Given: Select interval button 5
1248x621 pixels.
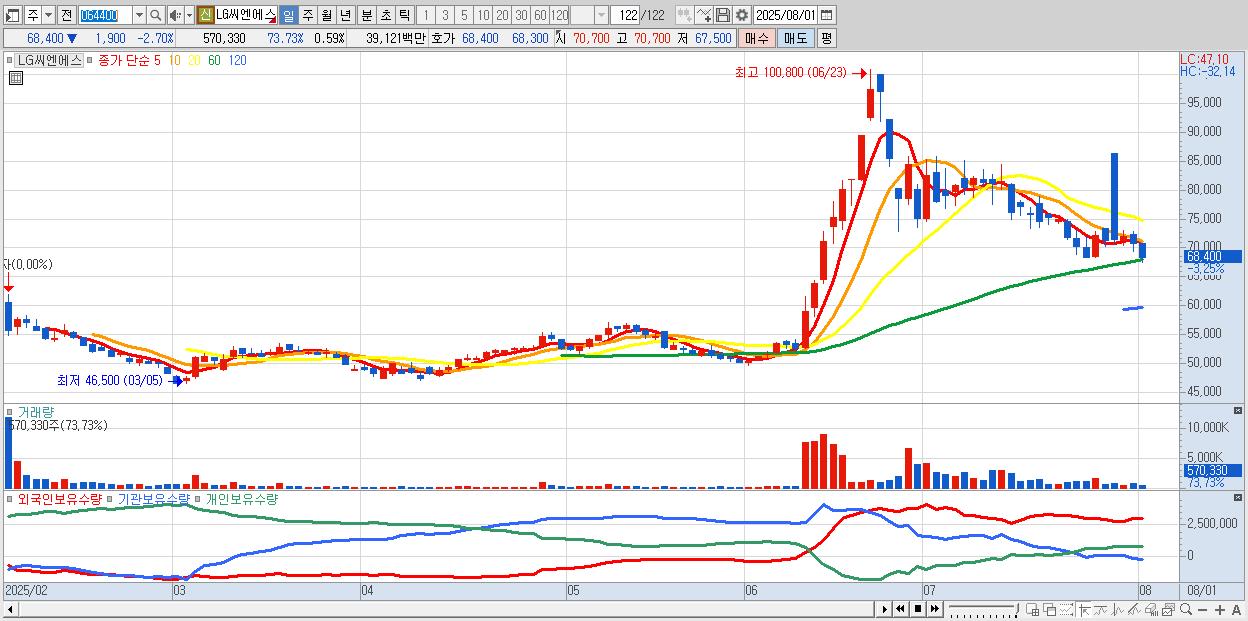Looking at the screenshot, I should pos(464,15).
